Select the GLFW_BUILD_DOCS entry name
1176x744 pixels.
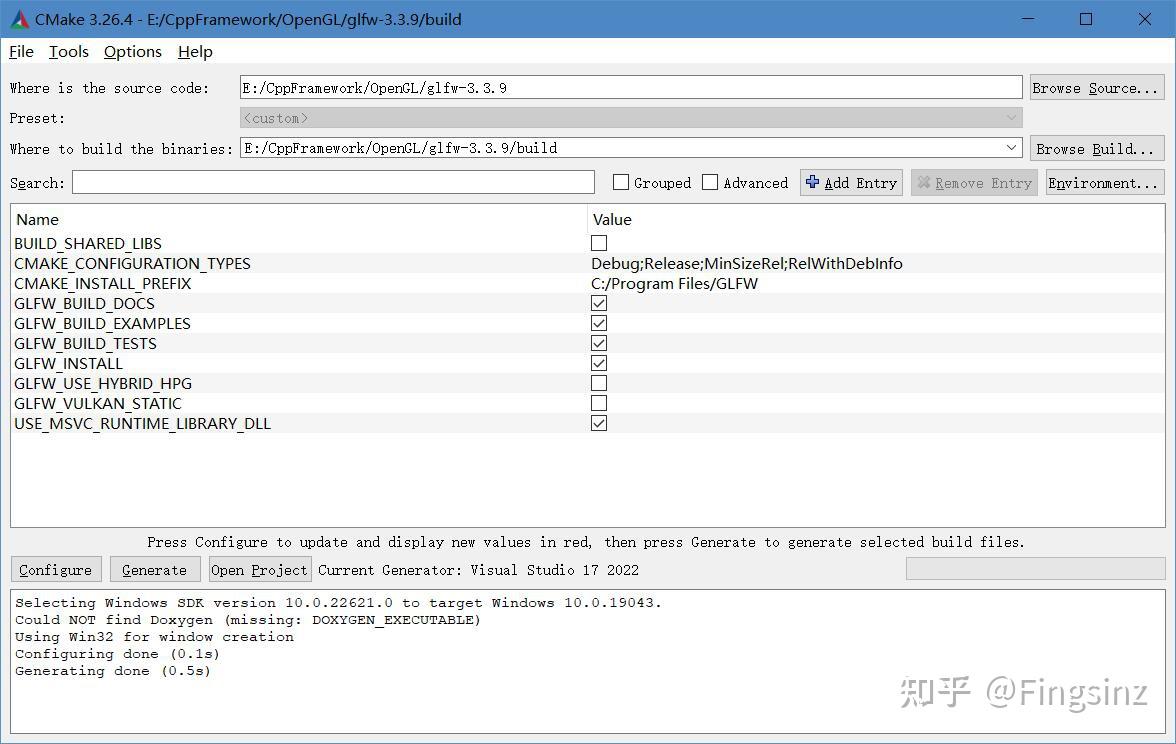pos(84,304)
